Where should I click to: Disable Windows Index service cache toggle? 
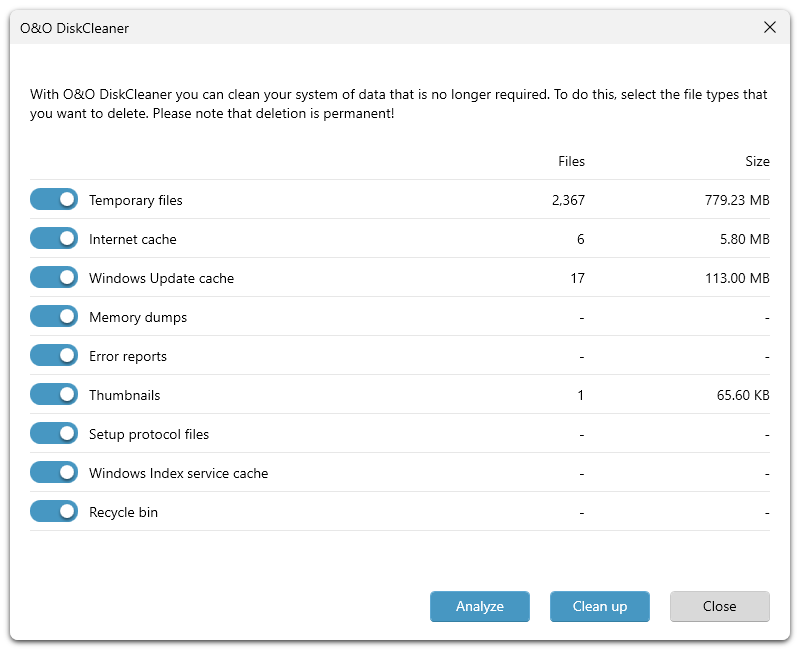coord(54,473)
